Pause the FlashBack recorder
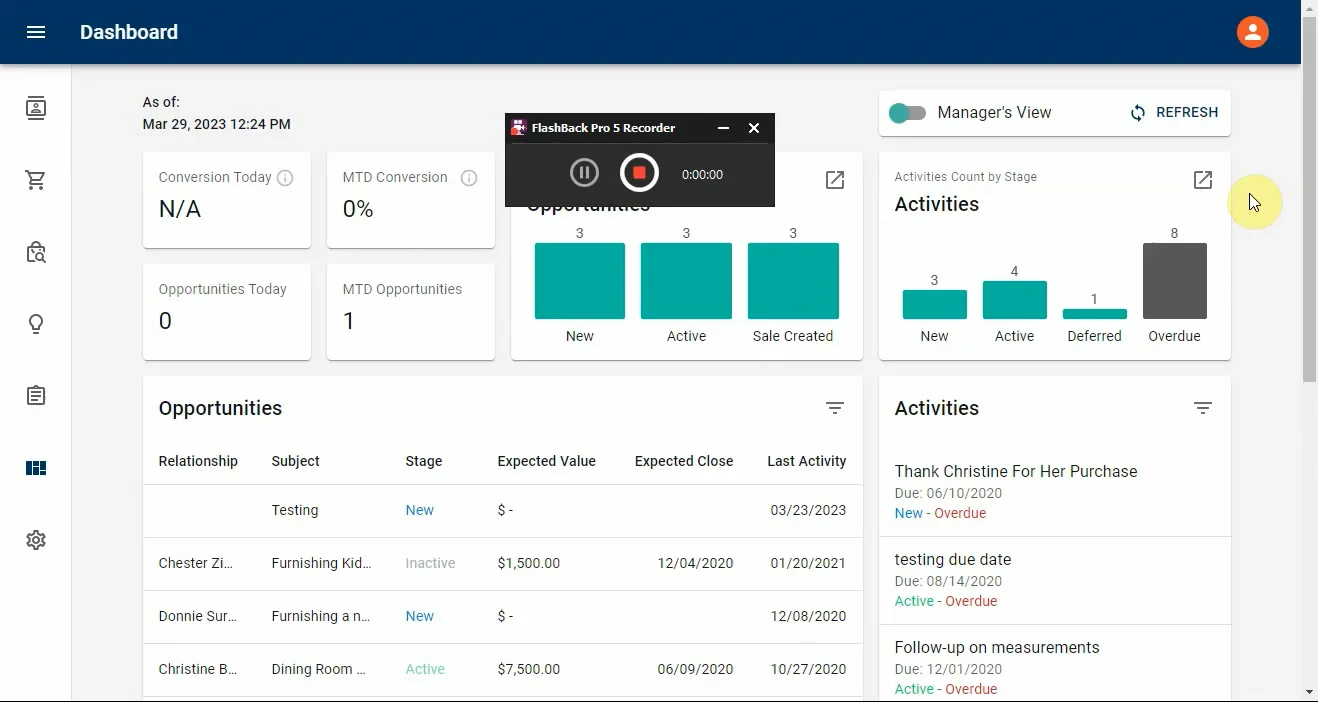This screenshot has width=1318, height=702. [584, 173]
